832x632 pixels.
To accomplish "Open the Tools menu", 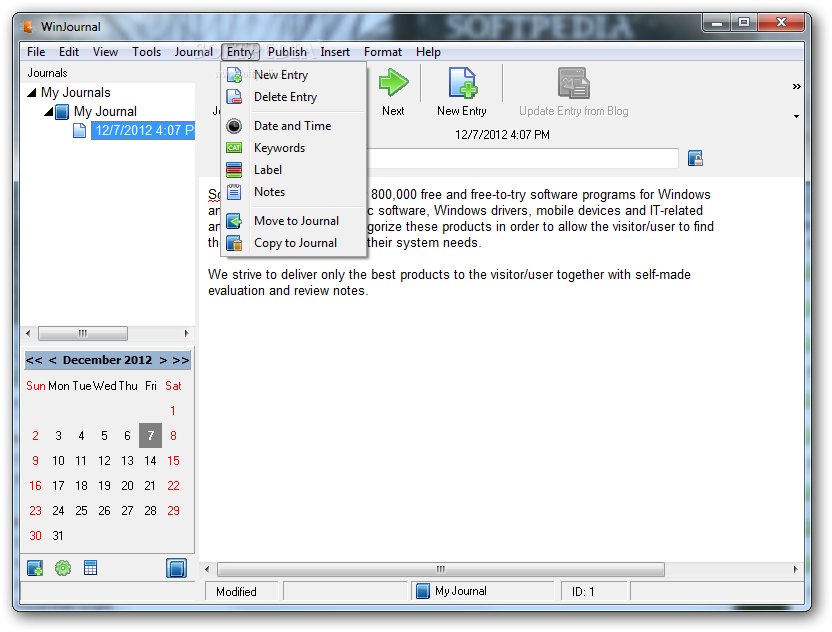I will pos(146,52).
